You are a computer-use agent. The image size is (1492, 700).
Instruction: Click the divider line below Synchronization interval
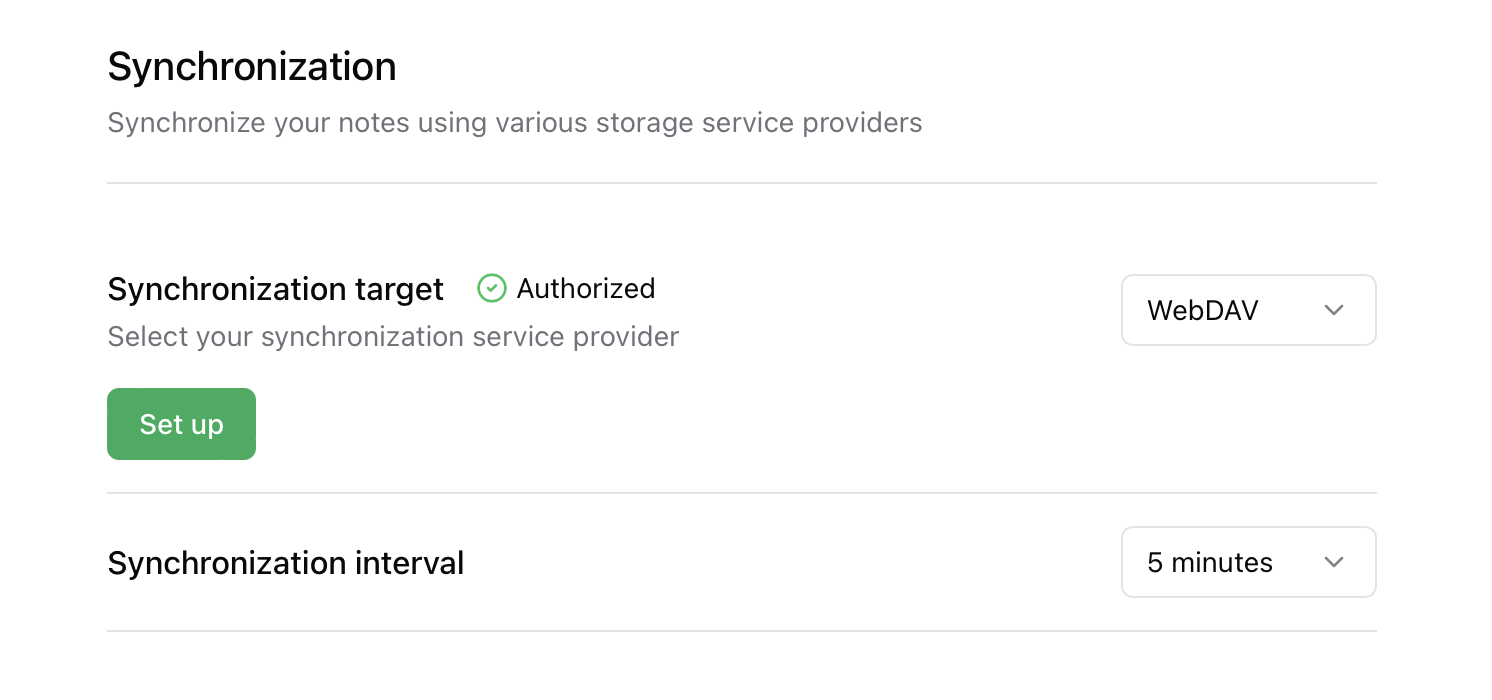point(741,631)
